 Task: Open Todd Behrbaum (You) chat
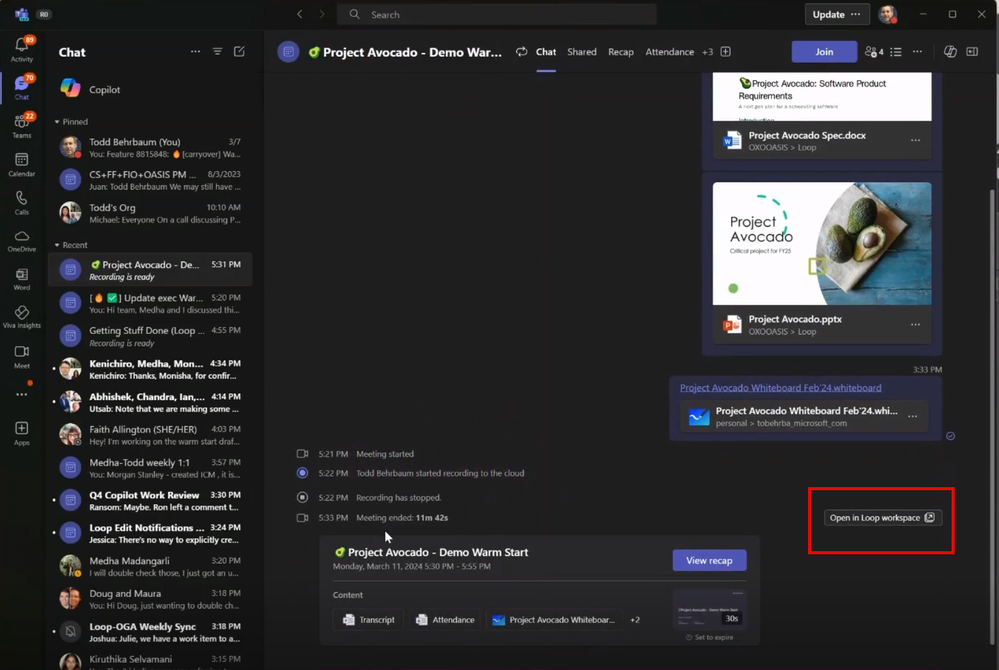point(150,148)
